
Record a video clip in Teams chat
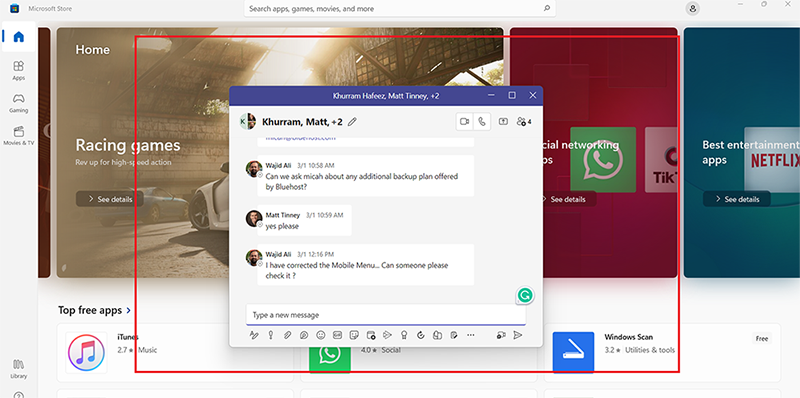pos(501,335)
